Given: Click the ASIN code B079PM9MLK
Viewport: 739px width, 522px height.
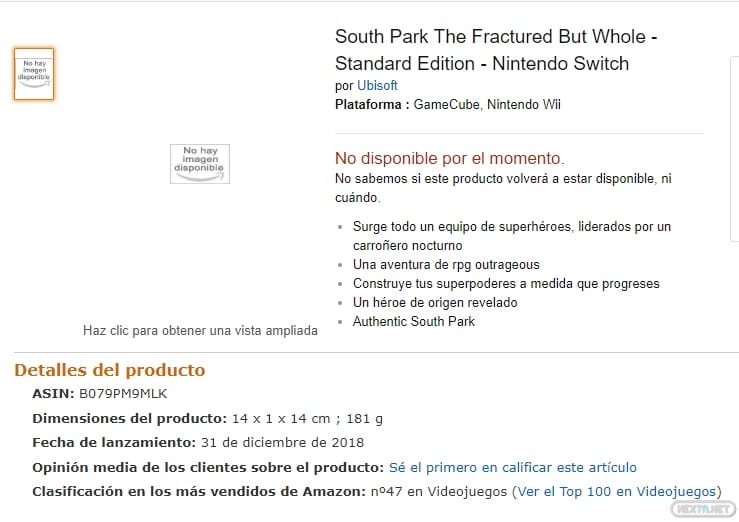Looking at the screenshot, I should (x=122, y=394).
